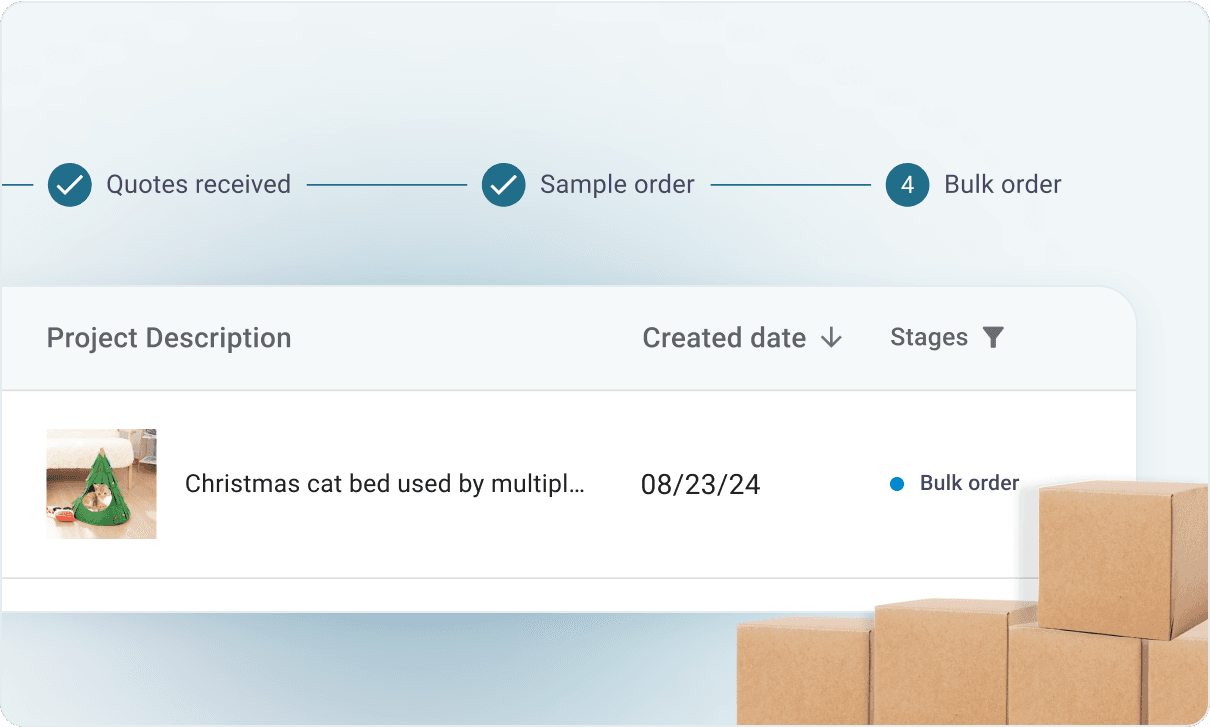This screenshot has width=1210, height=727.
Task: Select the 08/23/24 created date cell
Action: [x=701, y=485]
